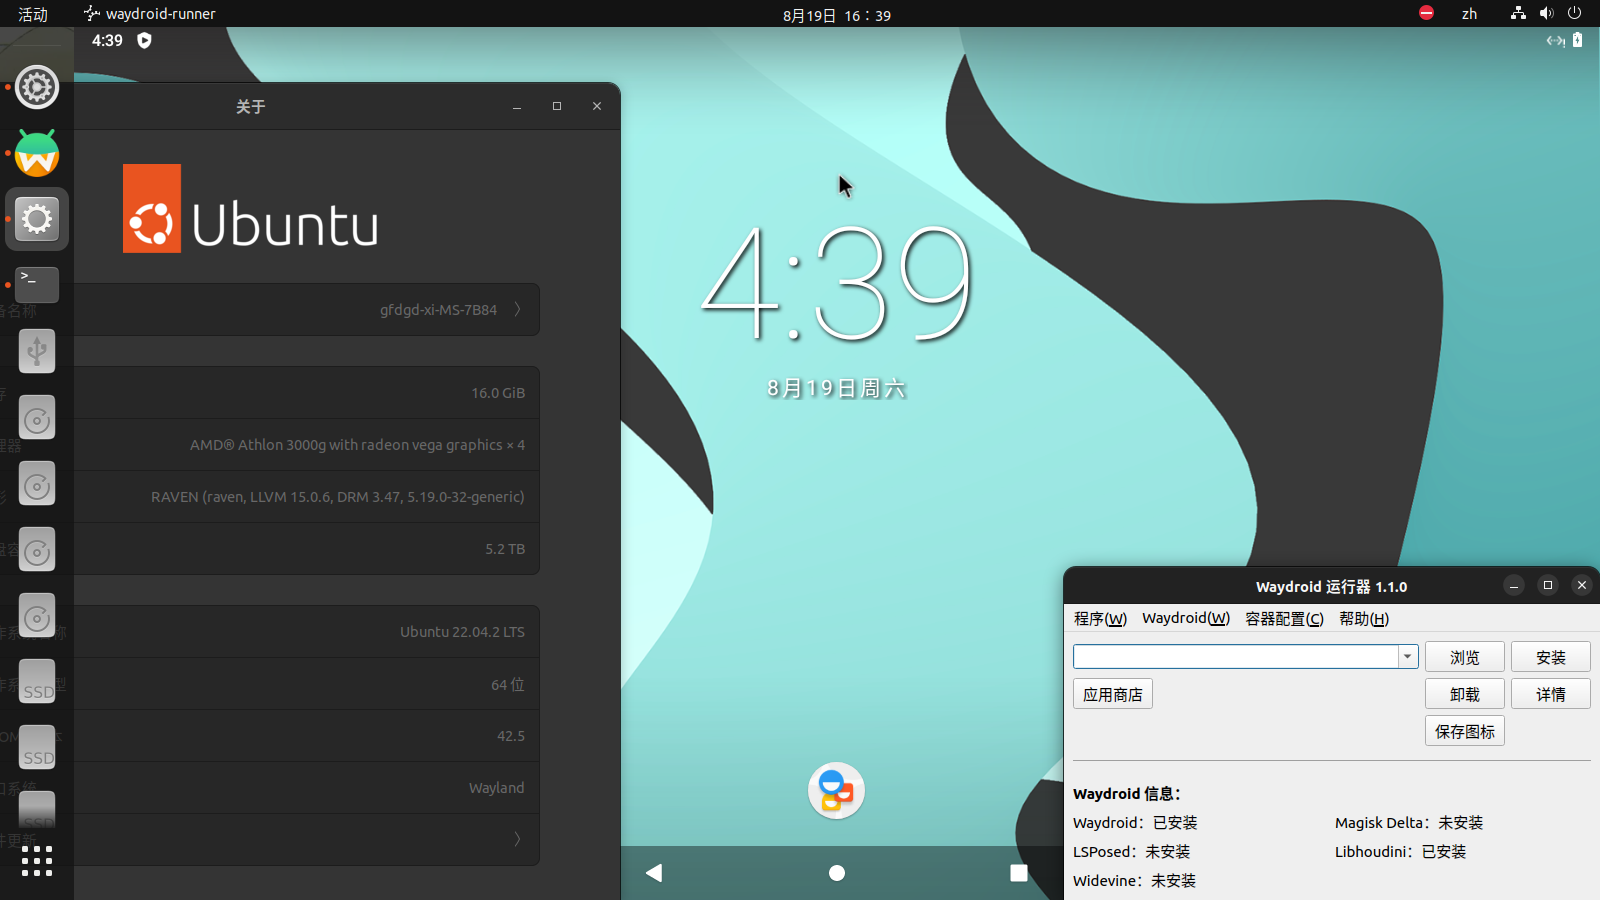
Task: Select the 64 位 OS type text
Action: click(508, 684)
